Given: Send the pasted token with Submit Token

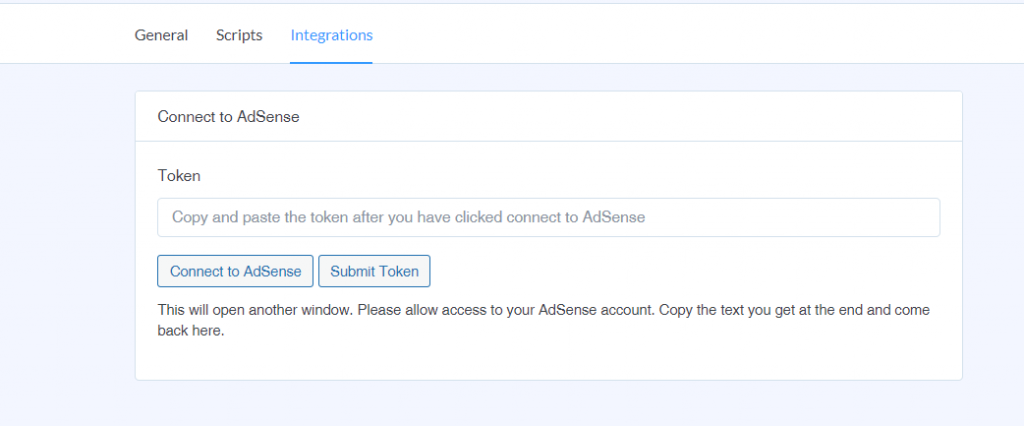Looking at the screenshot, I should 374,271.
